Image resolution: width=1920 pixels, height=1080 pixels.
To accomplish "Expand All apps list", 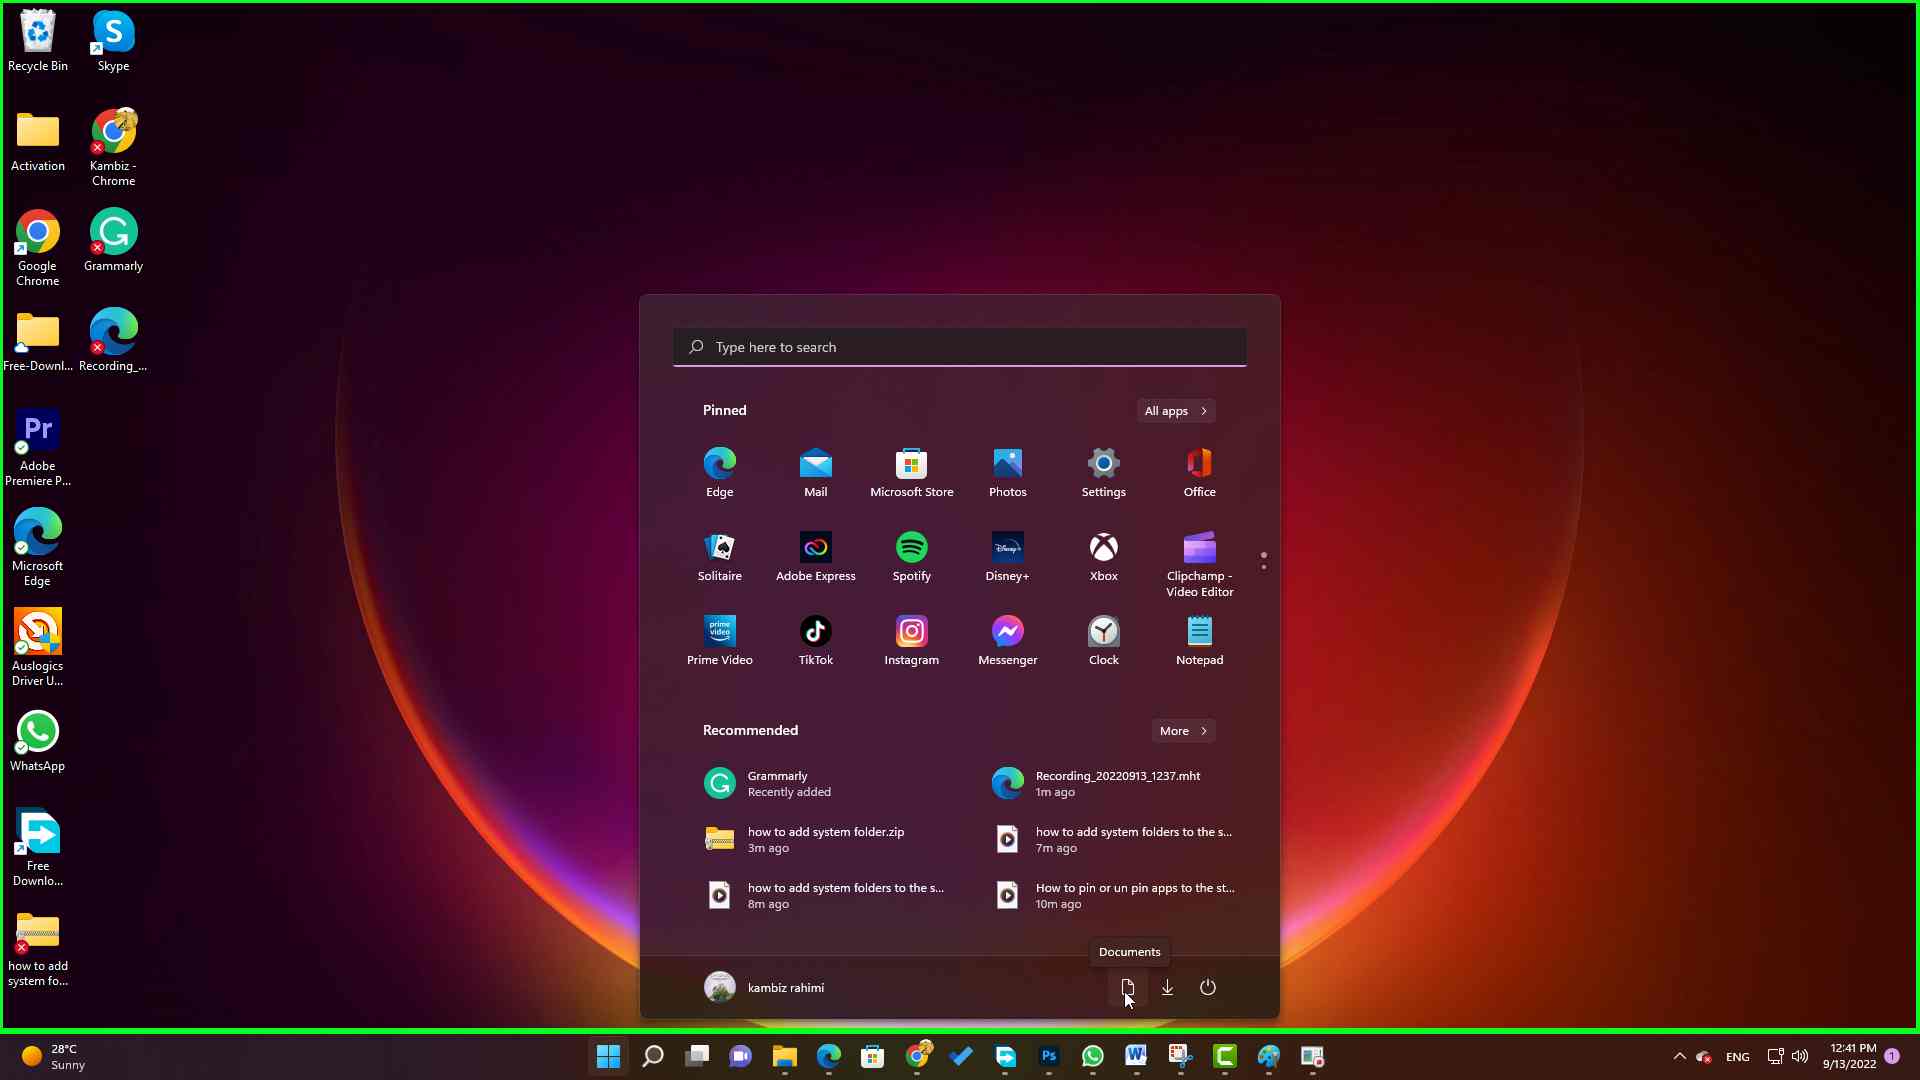I will click(1176, 411).
